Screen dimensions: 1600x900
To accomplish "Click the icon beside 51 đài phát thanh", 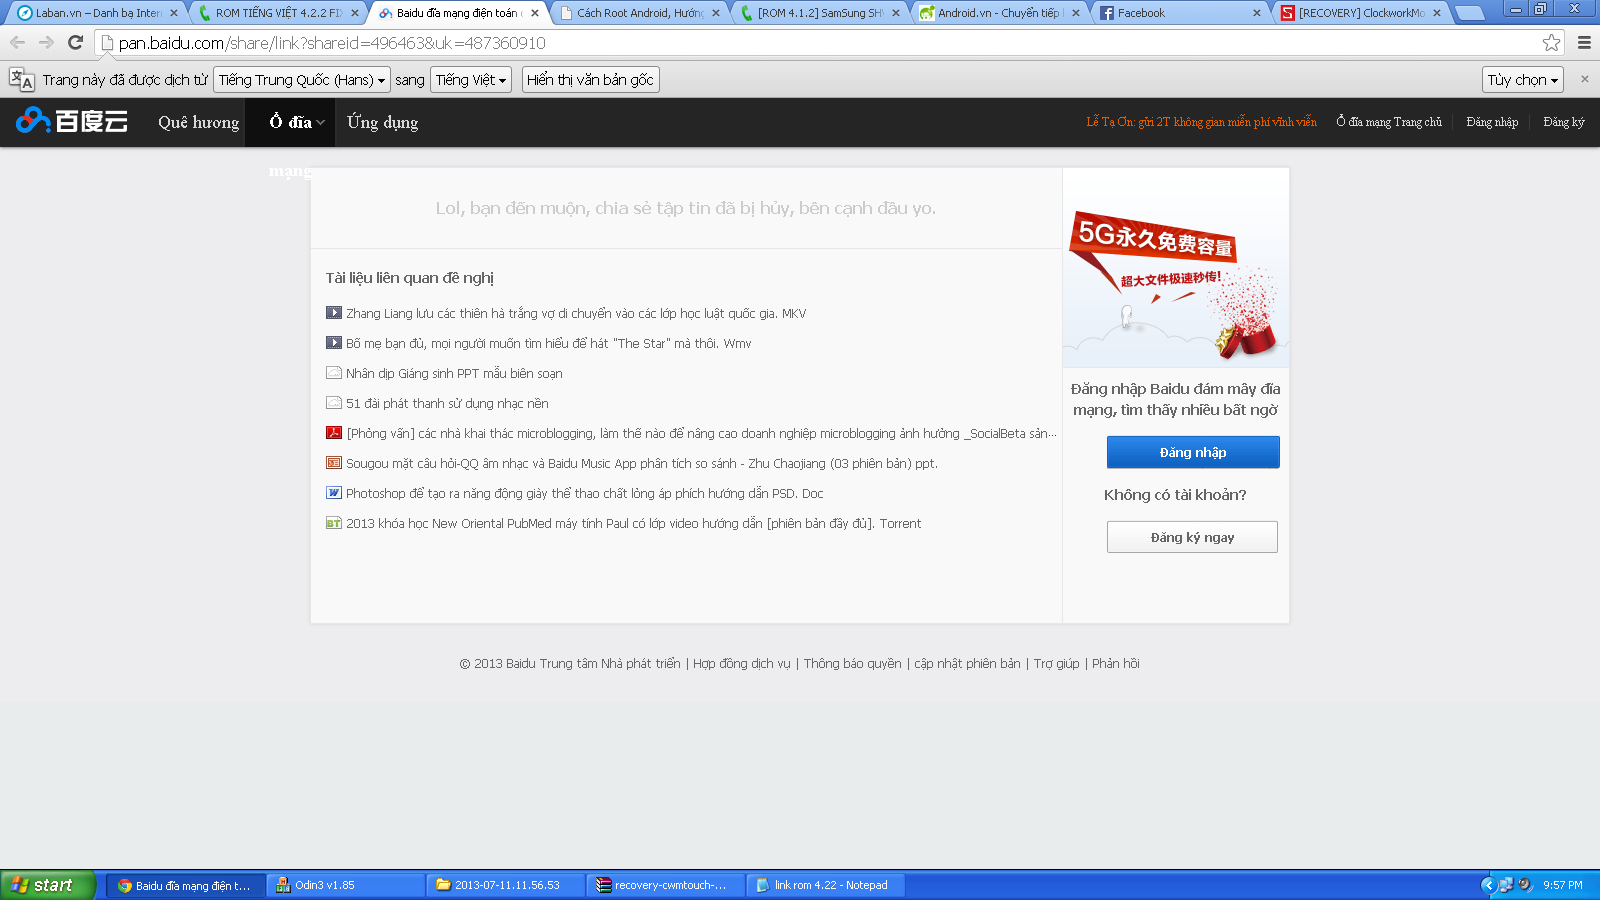I will click(x=334, y=403).
